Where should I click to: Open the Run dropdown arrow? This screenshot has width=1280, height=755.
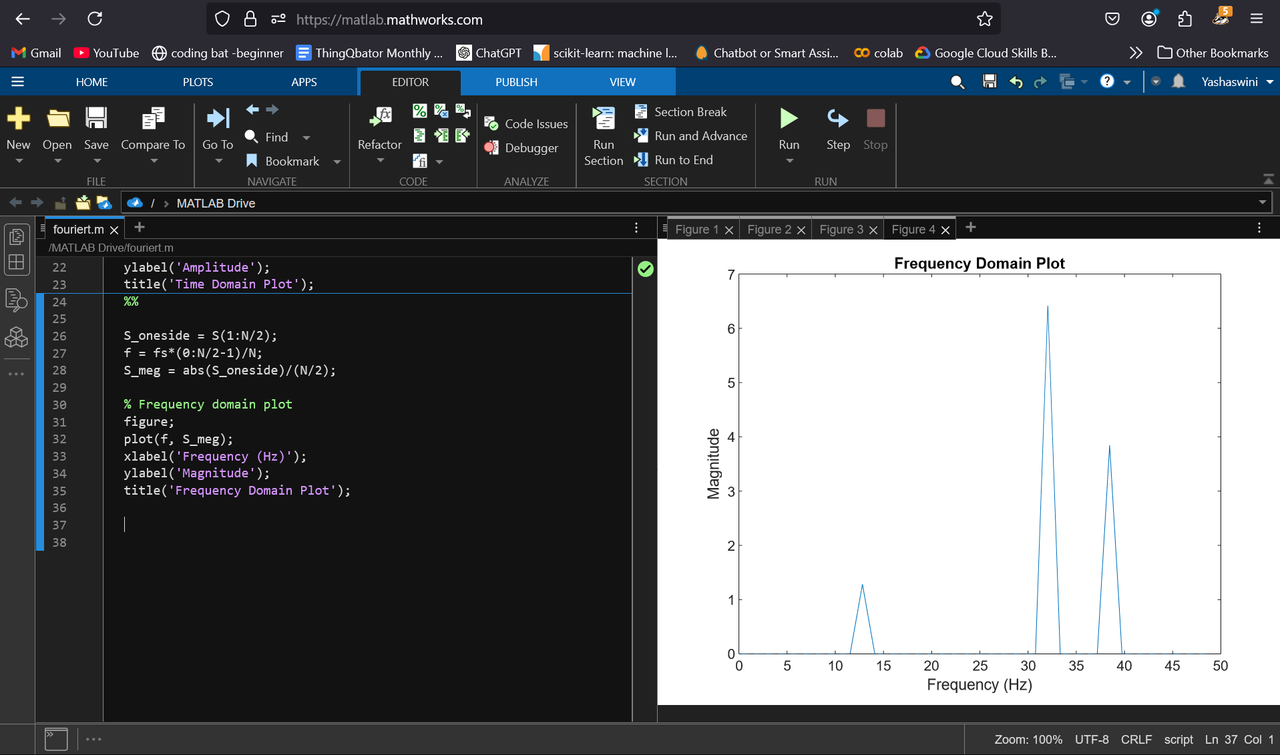789,161
